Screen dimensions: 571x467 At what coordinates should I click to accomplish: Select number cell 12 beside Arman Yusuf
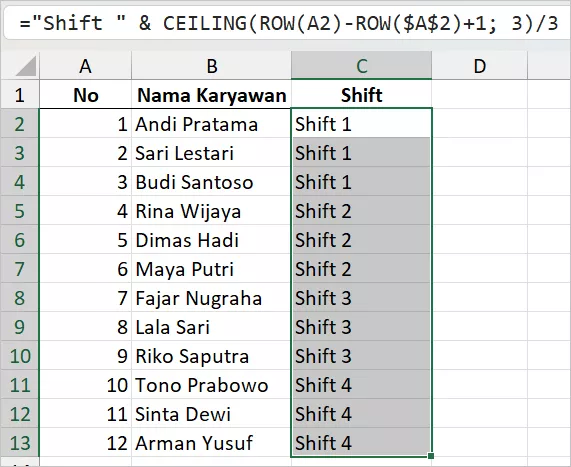(x=85, y=443)
